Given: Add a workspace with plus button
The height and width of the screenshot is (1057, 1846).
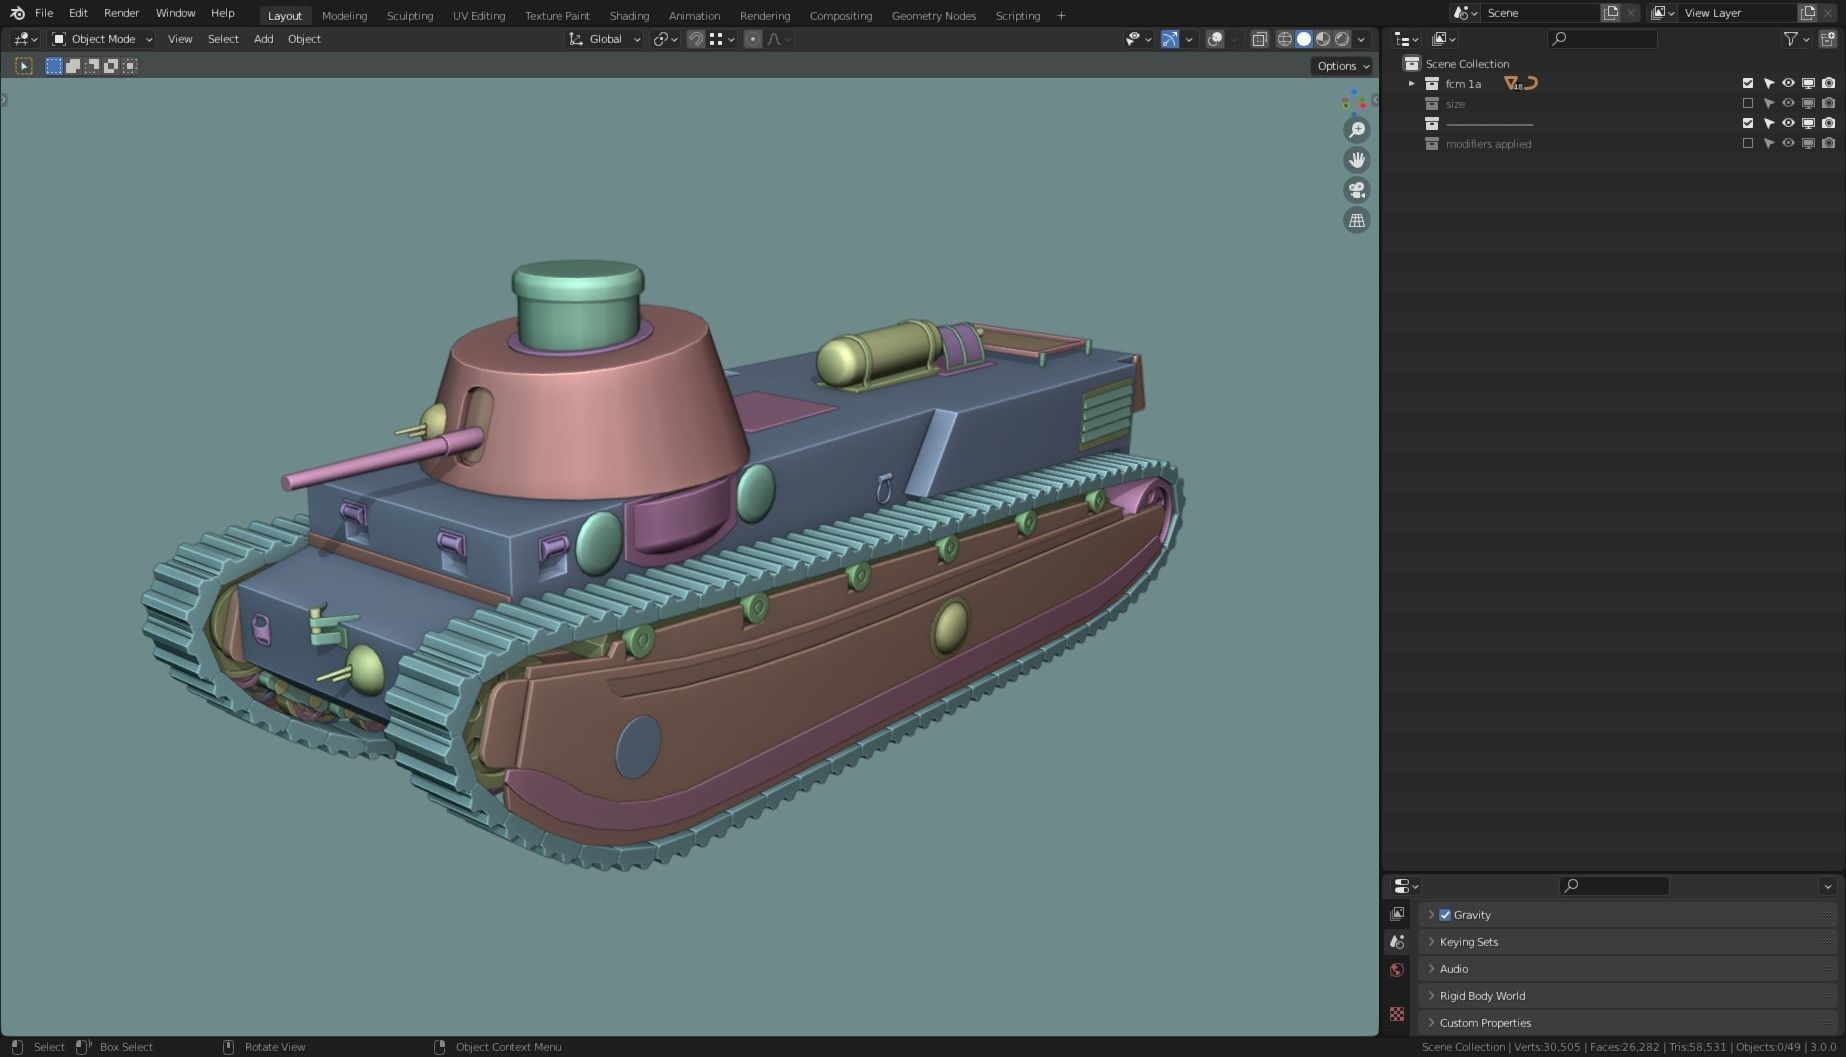Looking at the screenshot, I should click(1061, 16).
